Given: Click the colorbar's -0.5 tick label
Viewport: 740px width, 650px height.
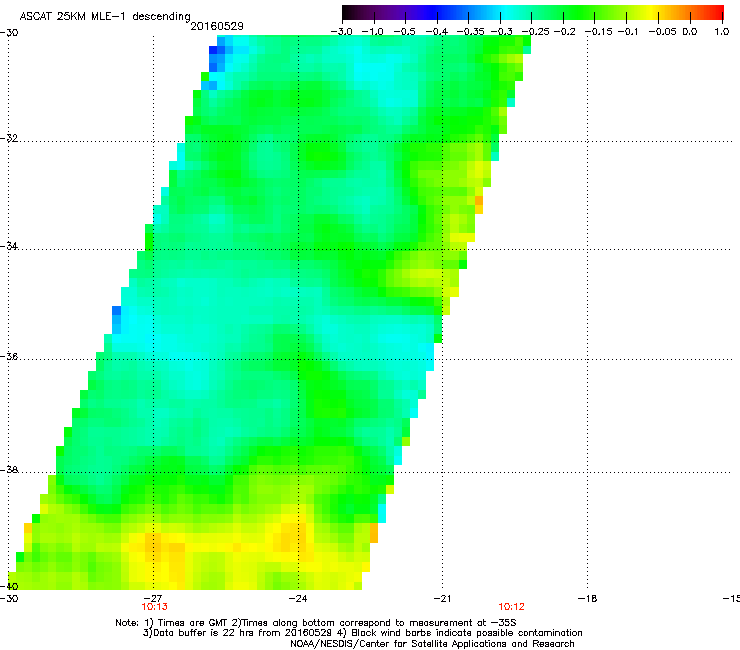Looking at the screenshot, I should coord(404,32).
